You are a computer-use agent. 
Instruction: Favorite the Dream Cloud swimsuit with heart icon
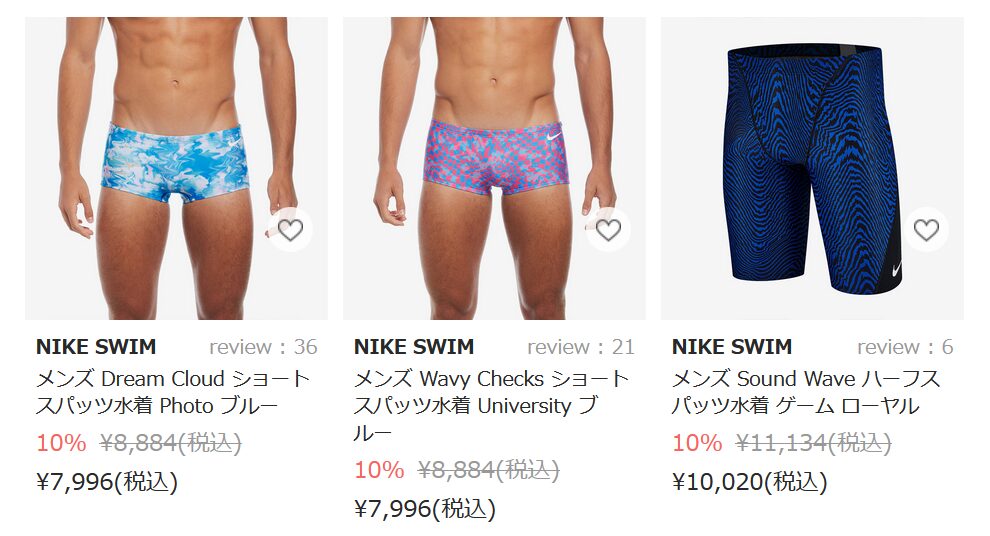point(290,230)
